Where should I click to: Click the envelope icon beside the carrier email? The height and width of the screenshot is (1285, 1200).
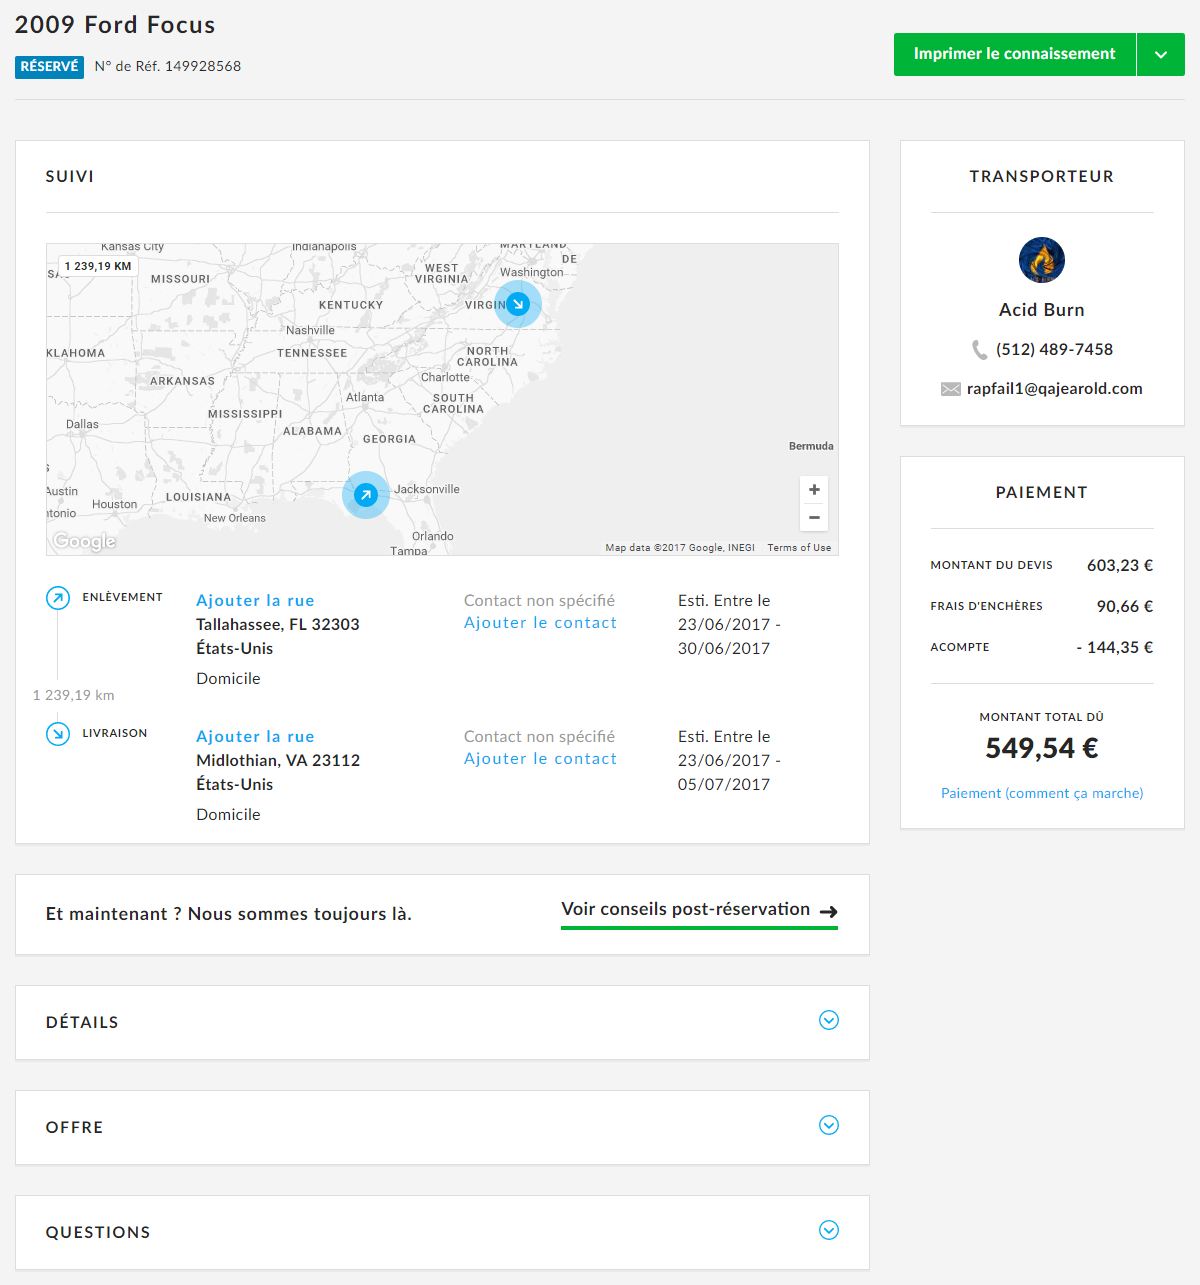(950, 389)
